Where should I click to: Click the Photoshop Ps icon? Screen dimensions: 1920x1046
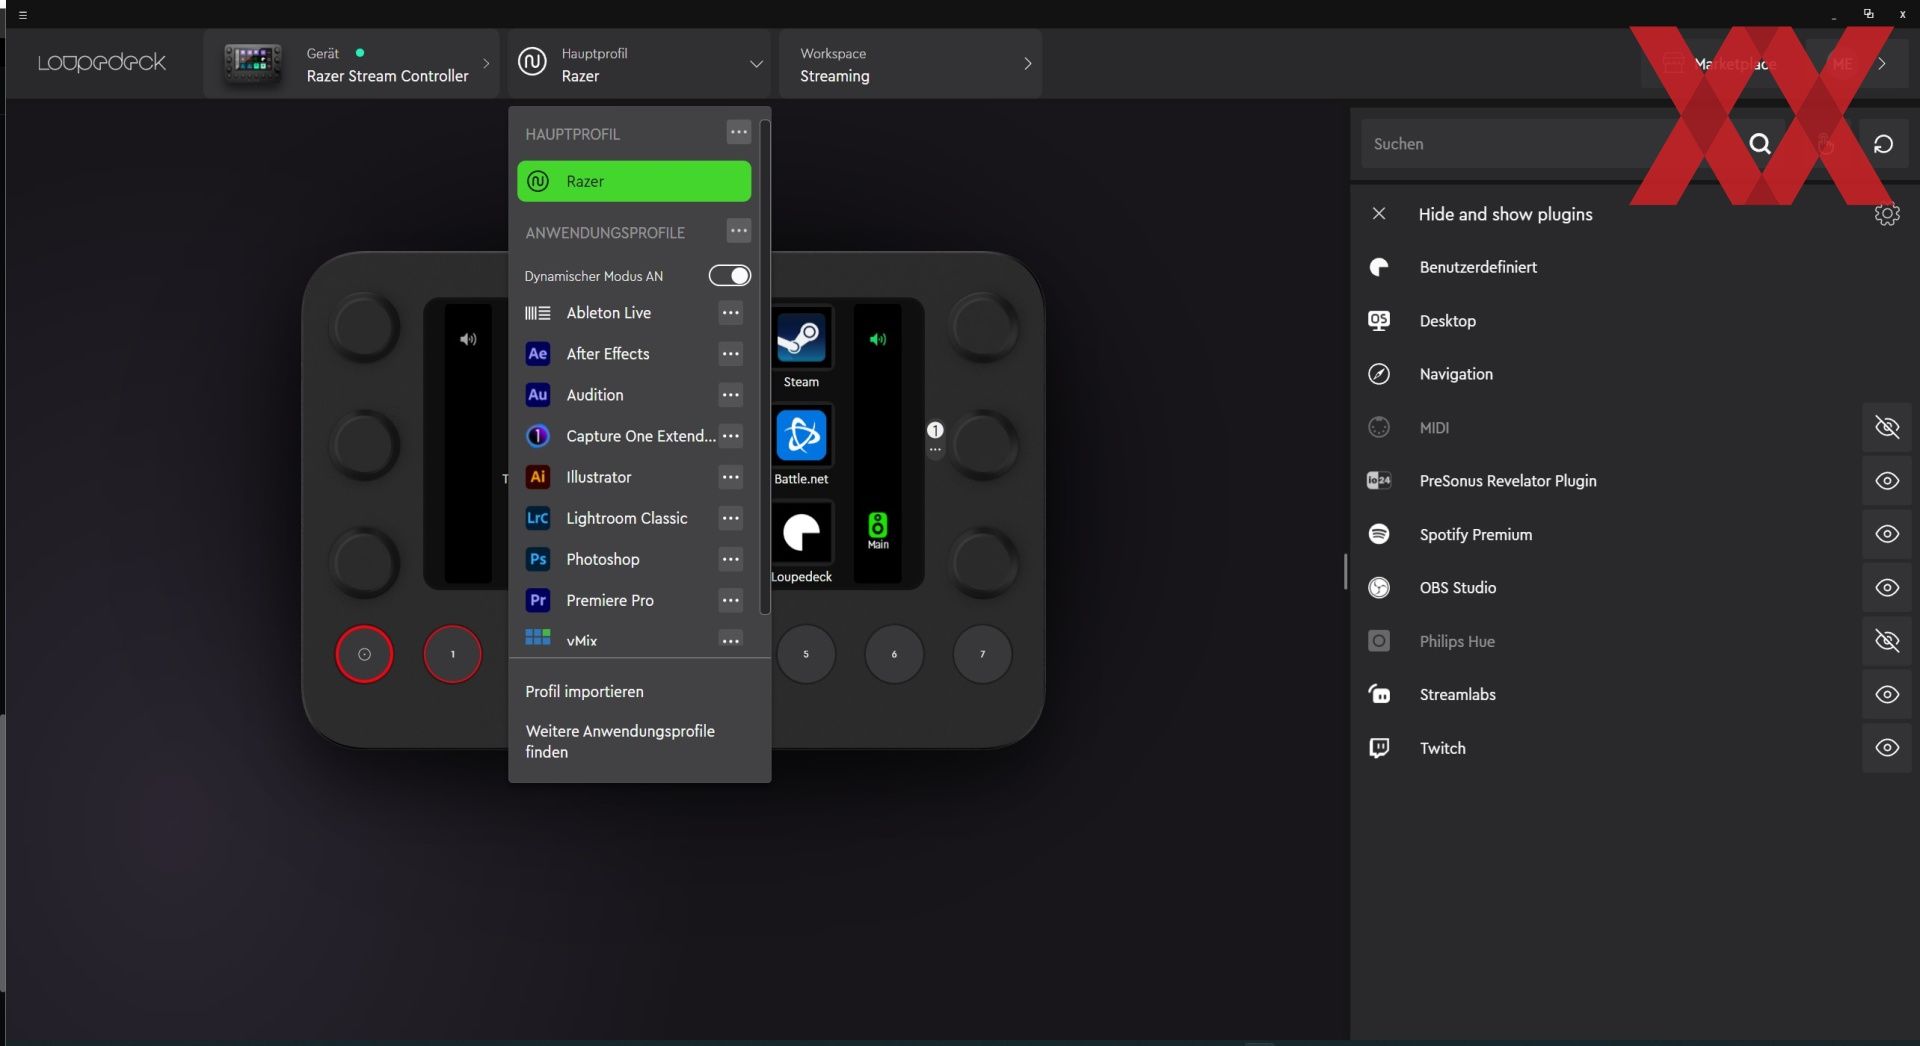(x=538, y=559)
